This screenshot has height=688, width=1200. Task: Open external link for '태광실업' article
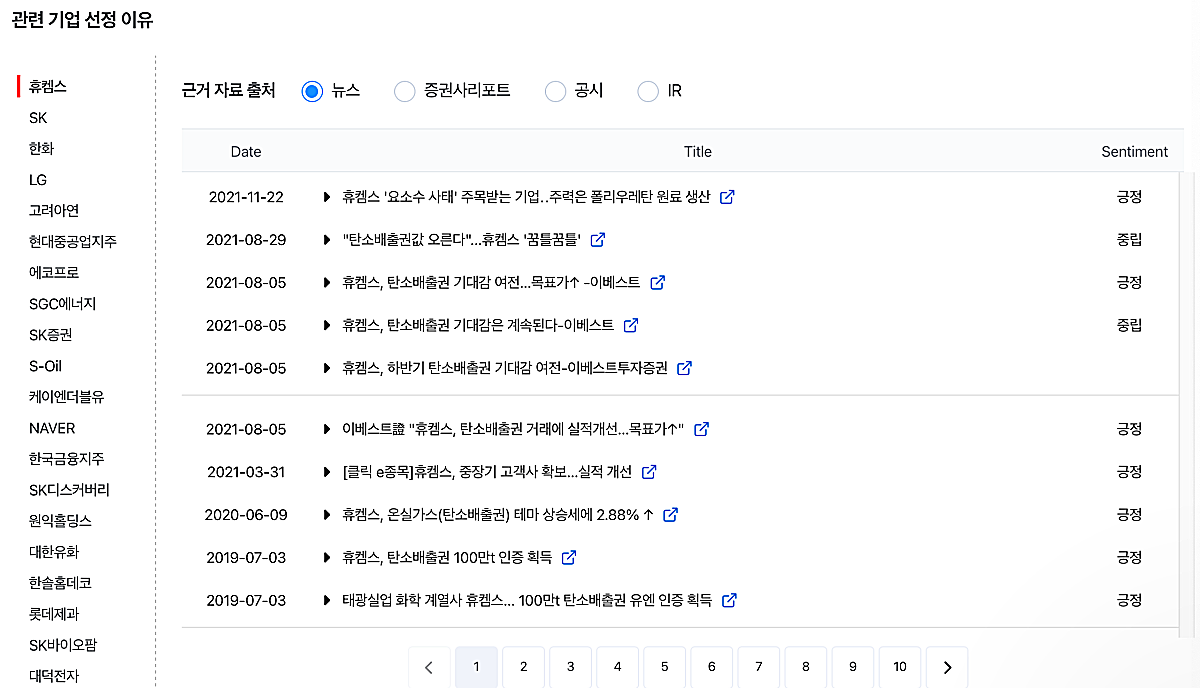[729, 600]
